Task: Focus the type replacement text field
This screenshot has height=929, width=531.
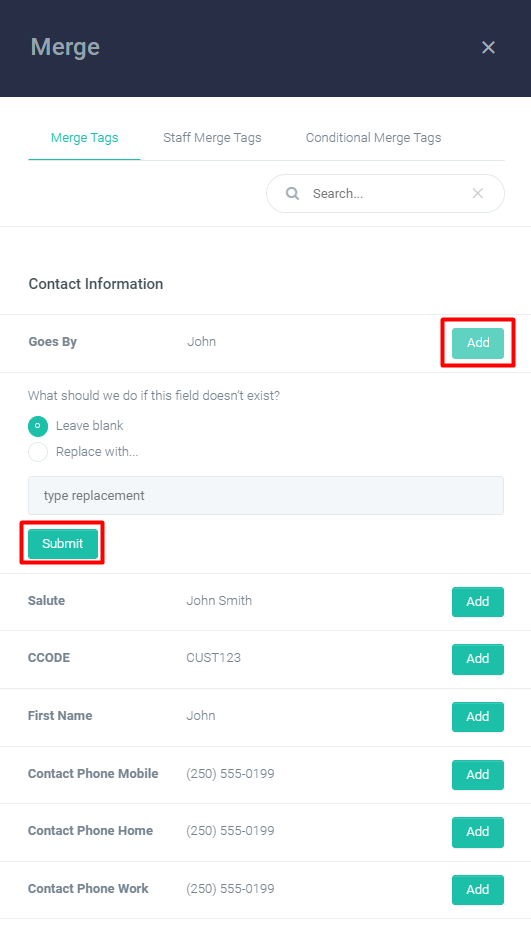Action: [x=266, y=495]
